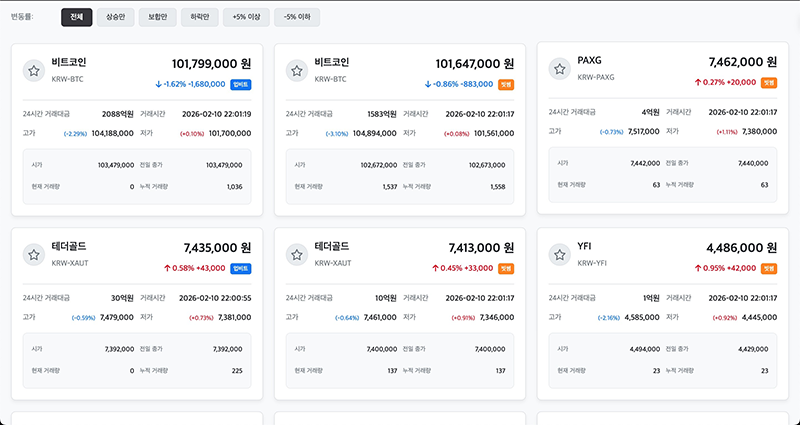The image size is (800, 425).
Task: Click the YFI low price 4,445,000
Action: pyautogui.click(x=760, y=317)
